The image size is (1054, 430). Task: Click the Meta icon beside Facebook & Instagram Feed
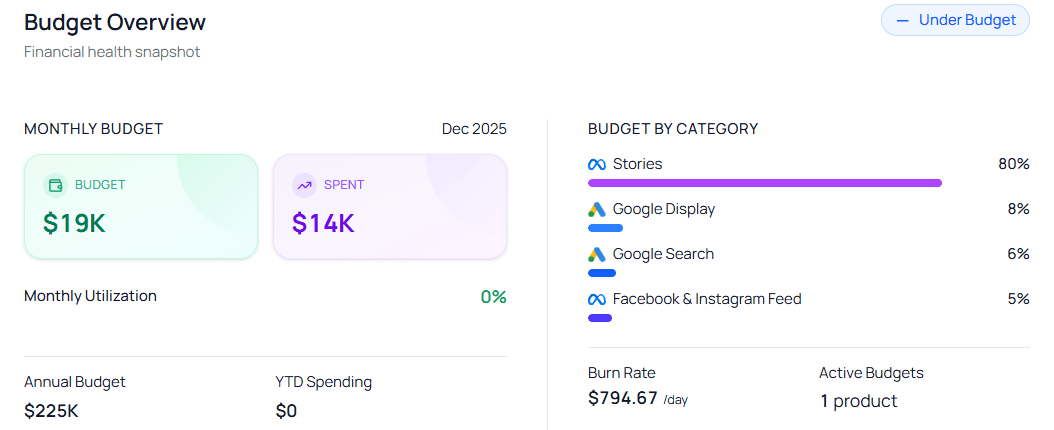click(x=597, y=300)
